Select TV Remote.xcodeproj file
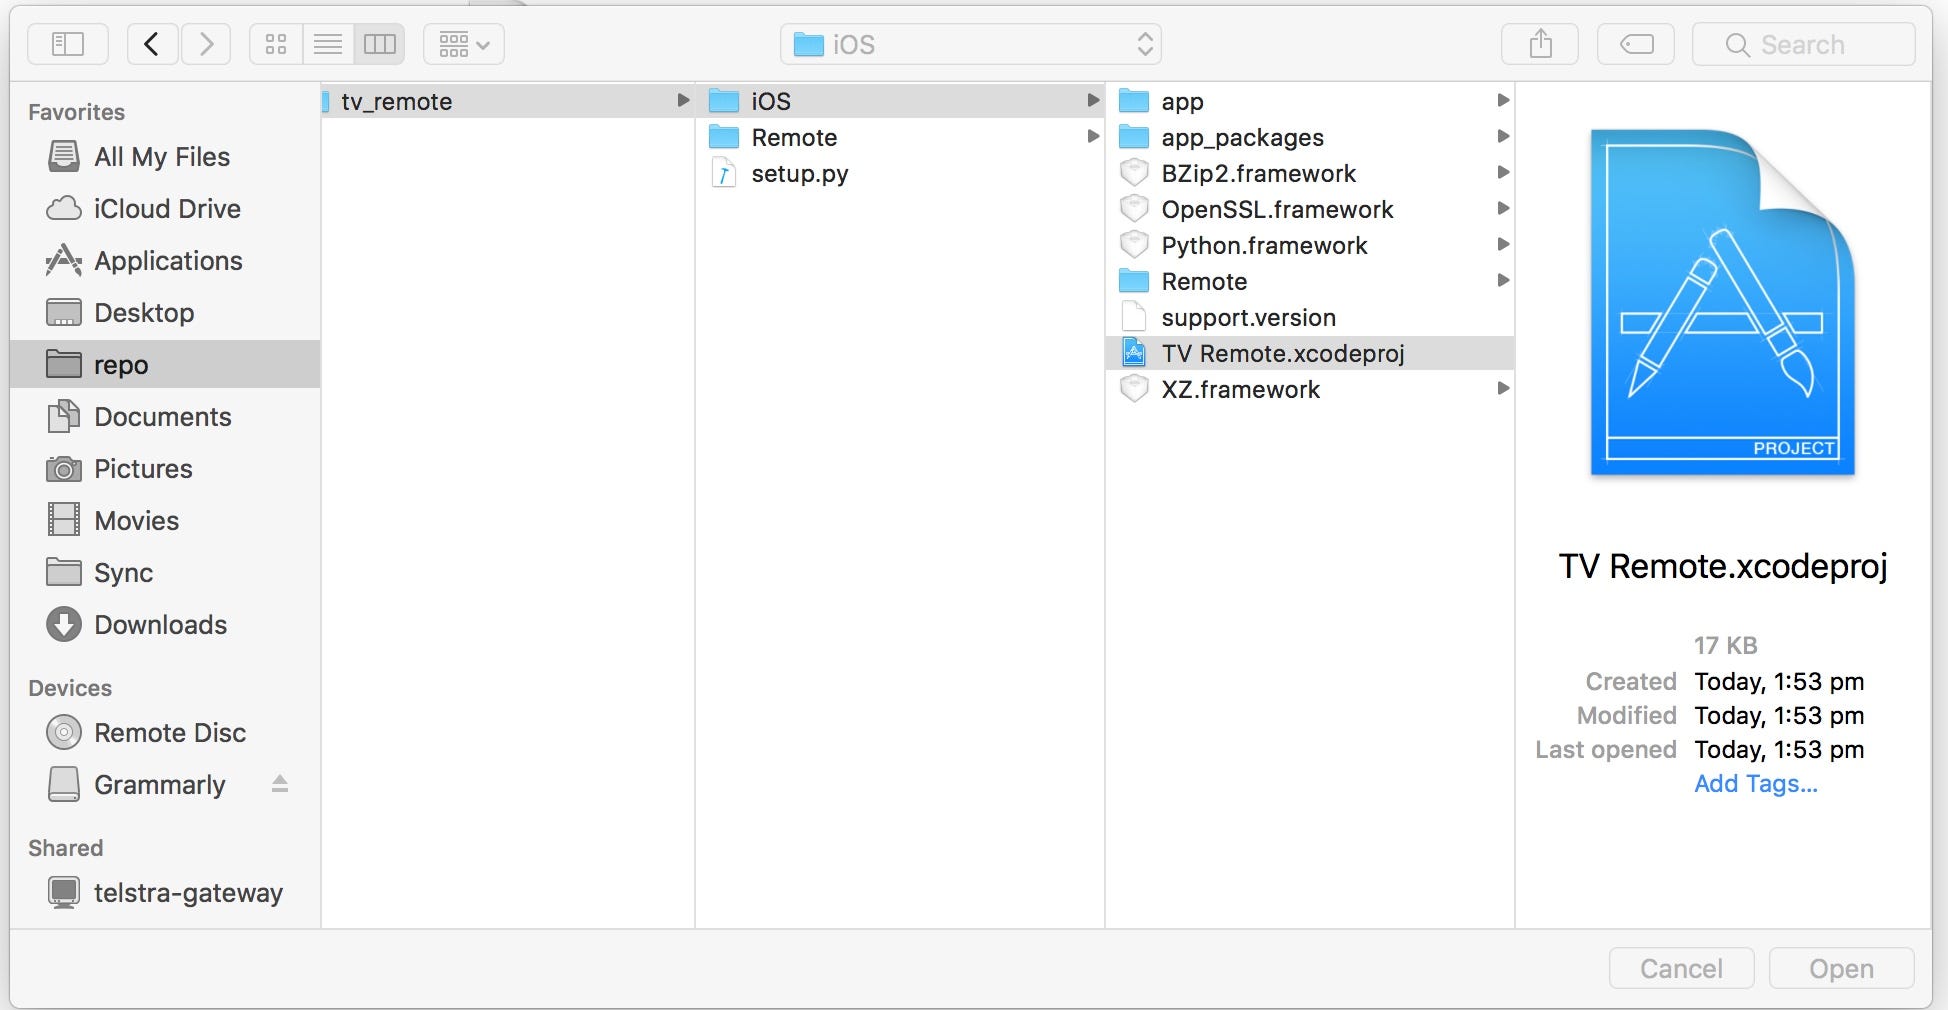1948x1010 pixels. pyautogui.click(x=1310, y=353)
